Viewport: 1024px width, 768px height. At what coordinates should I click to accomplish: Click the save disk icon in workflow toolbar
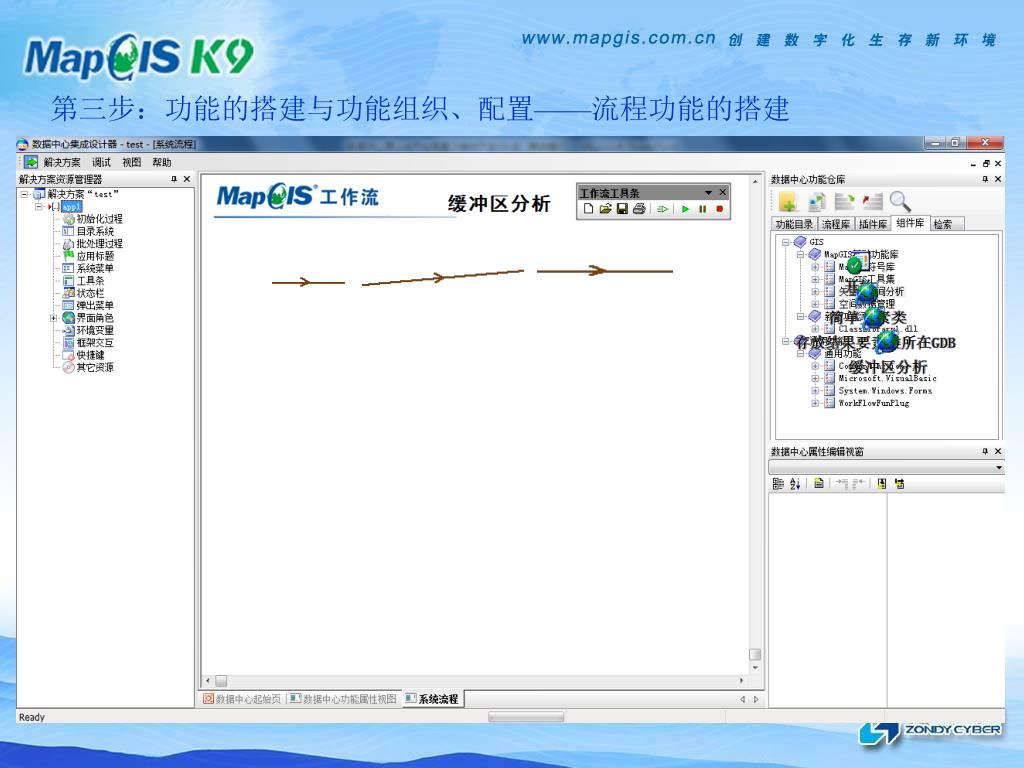point(622,209)
